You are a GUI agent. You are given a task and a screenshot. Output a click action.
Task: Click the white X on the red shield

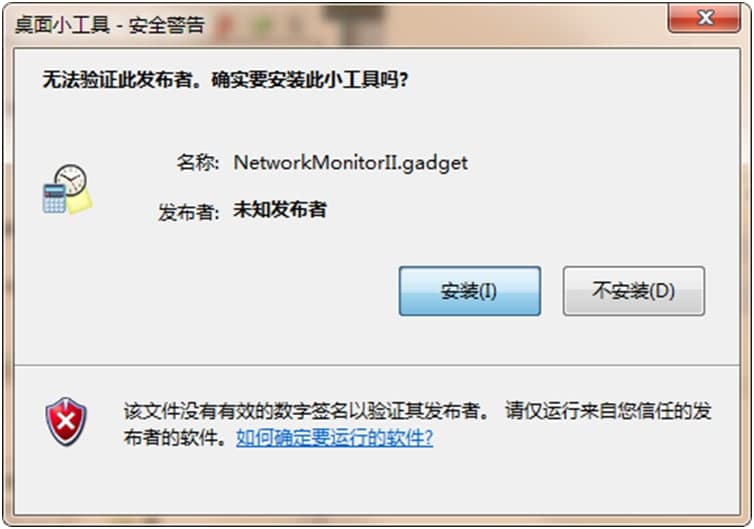[65, 422]
